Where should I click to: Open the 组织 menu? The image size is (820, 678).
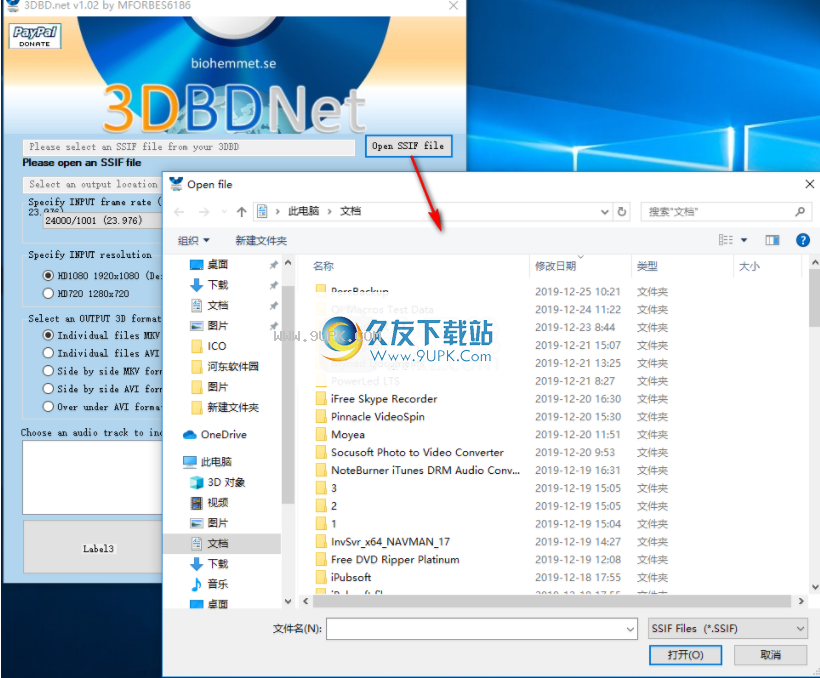193,241
